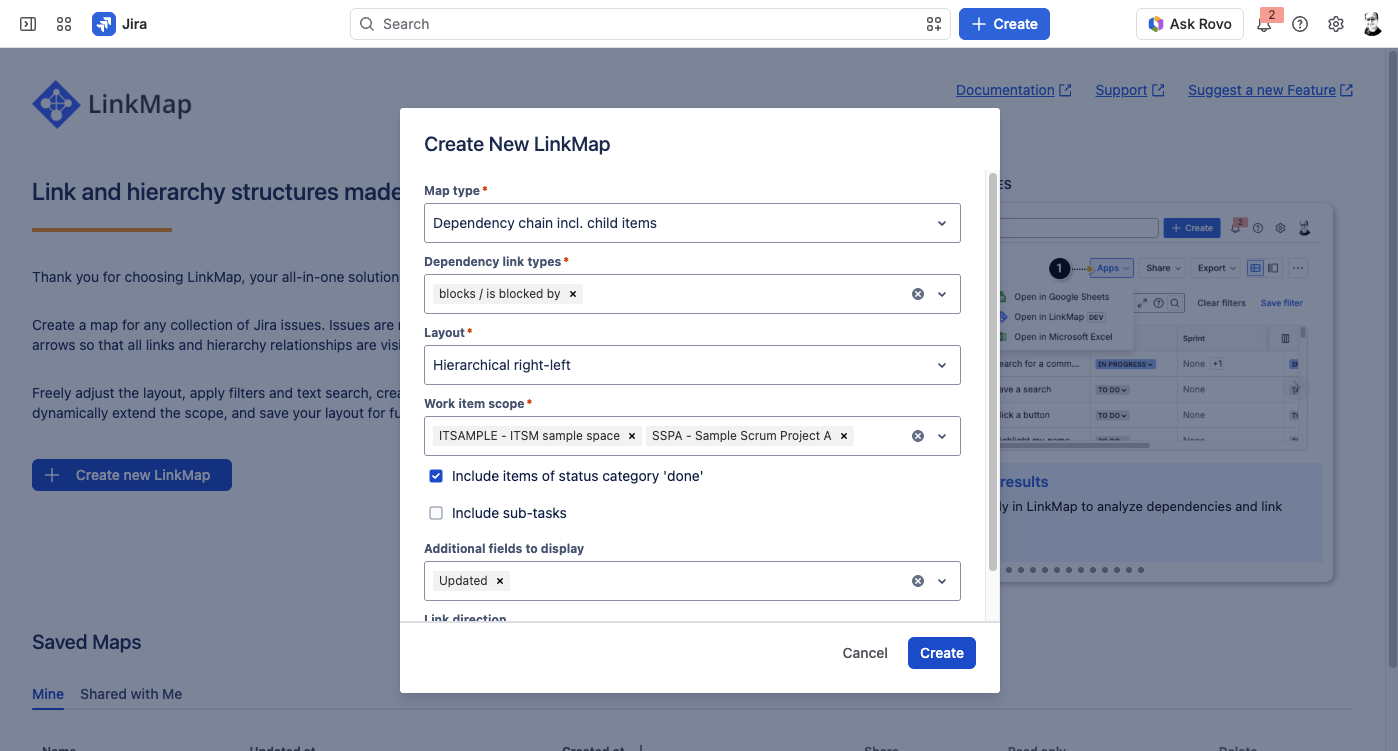Viewport: 1398px width, 751px height.
Task: Clear all Additional fields to display
Action: (918, 581)
